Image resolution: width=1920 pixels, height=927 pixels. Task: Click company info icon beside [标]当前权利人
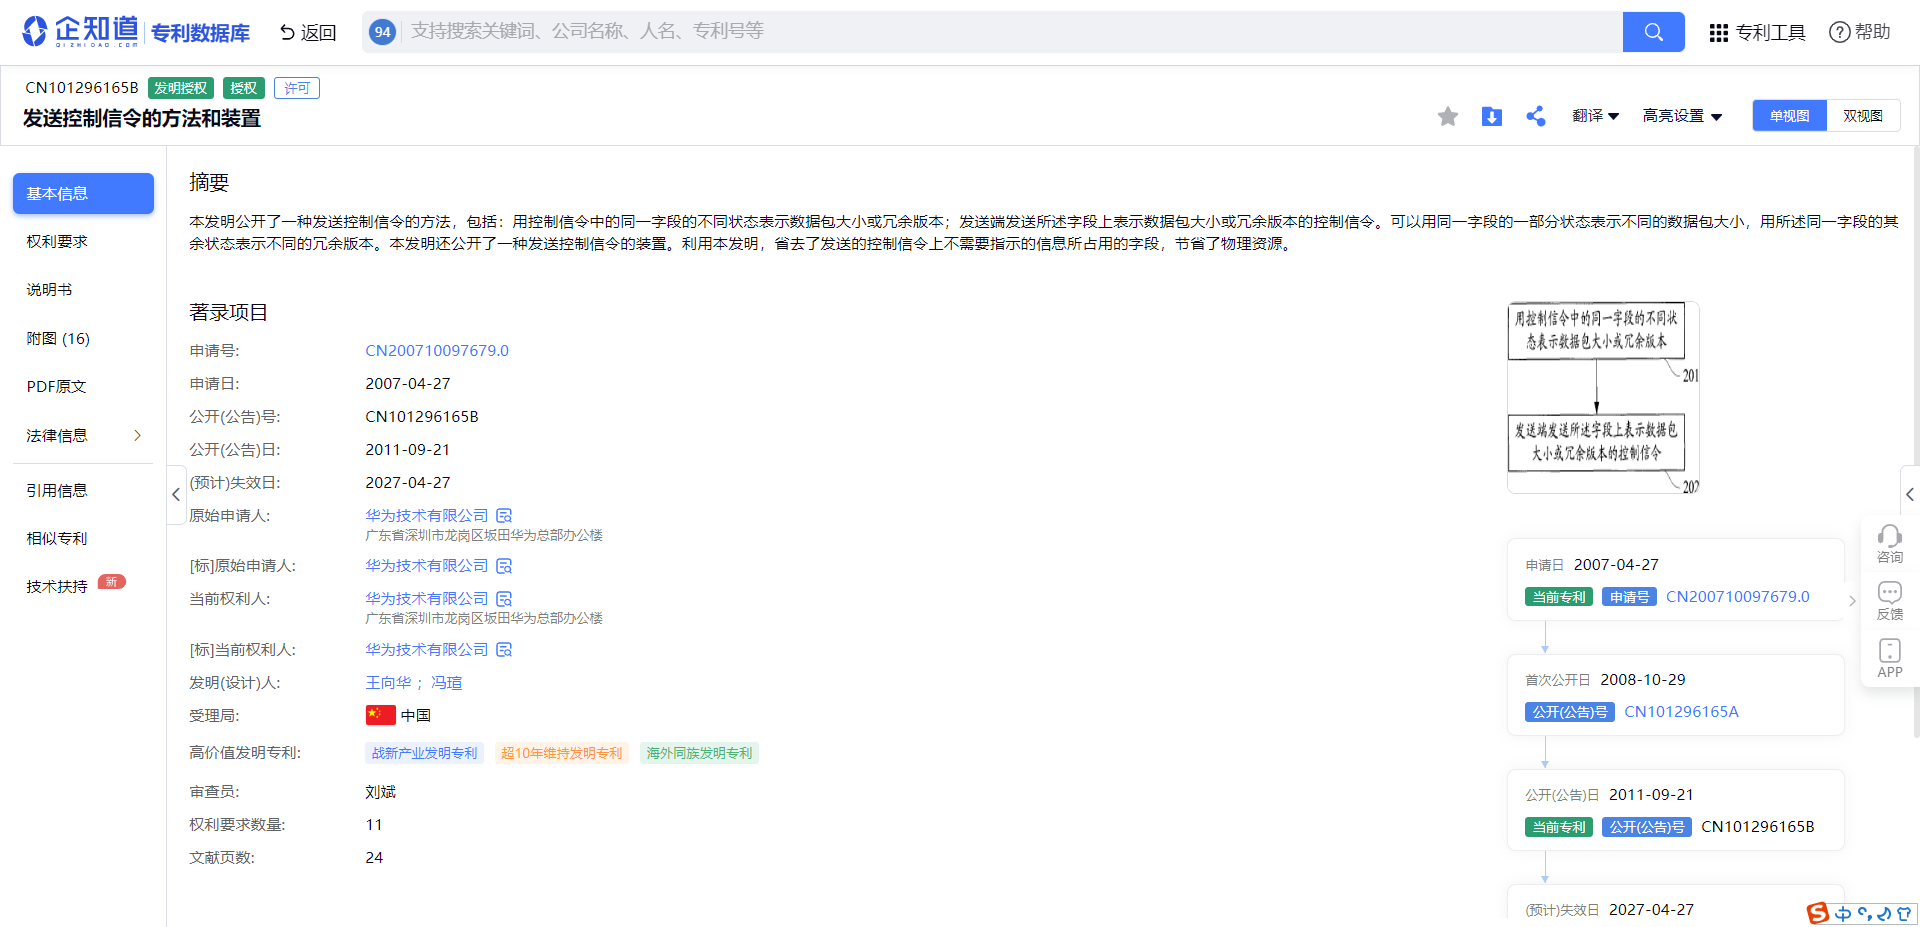504,649
